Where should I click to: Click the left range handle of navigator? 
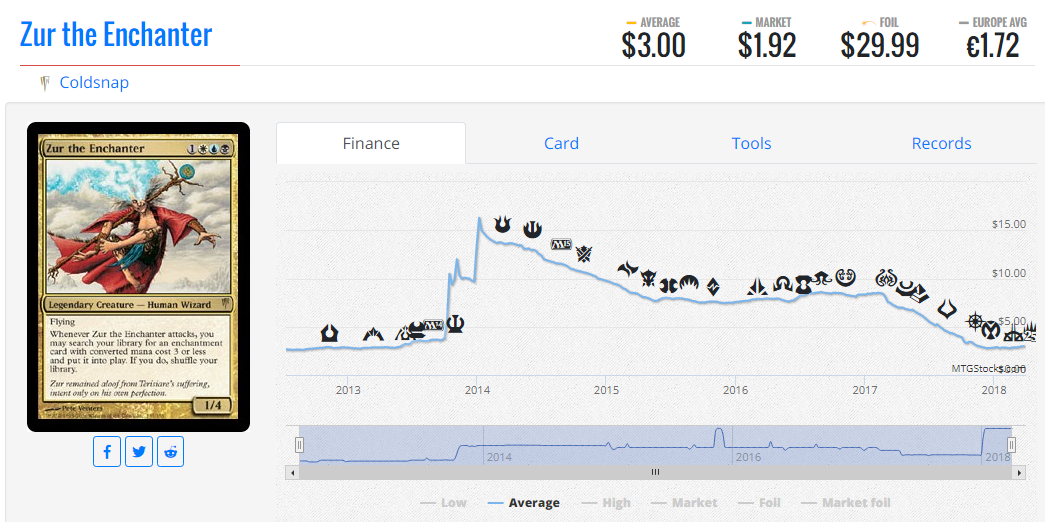click(299, 445)
